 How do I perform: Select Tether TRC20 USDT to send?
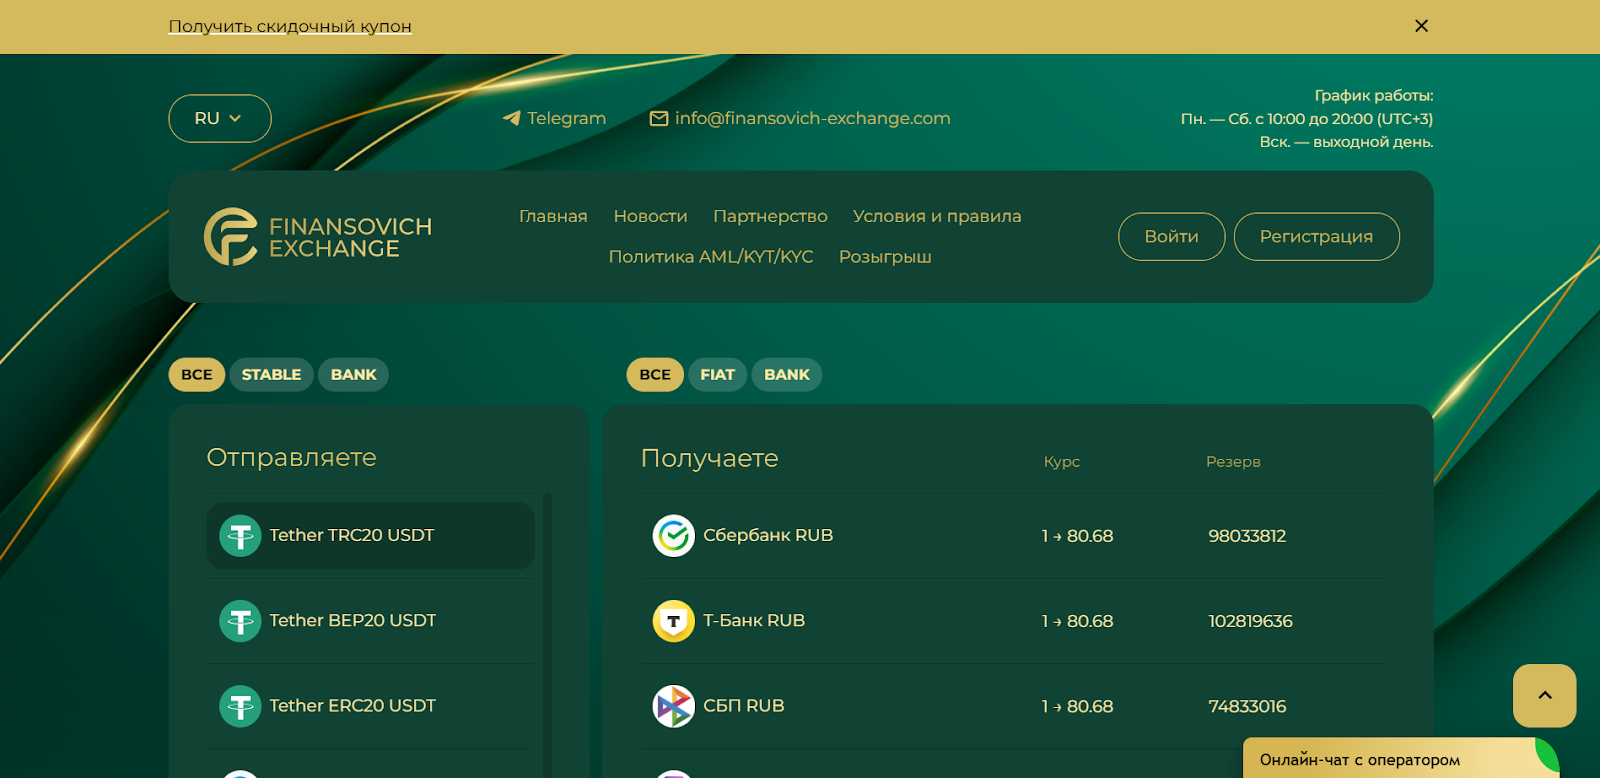click(370, 536)
